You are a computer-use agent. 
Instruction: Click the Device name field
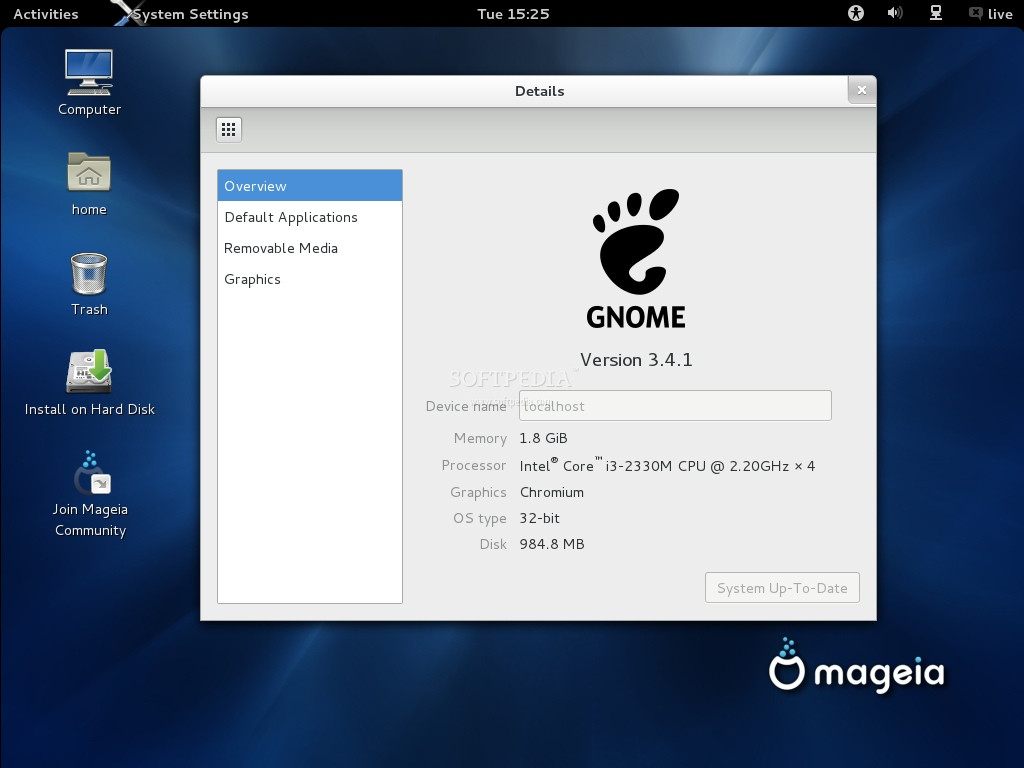675,406
